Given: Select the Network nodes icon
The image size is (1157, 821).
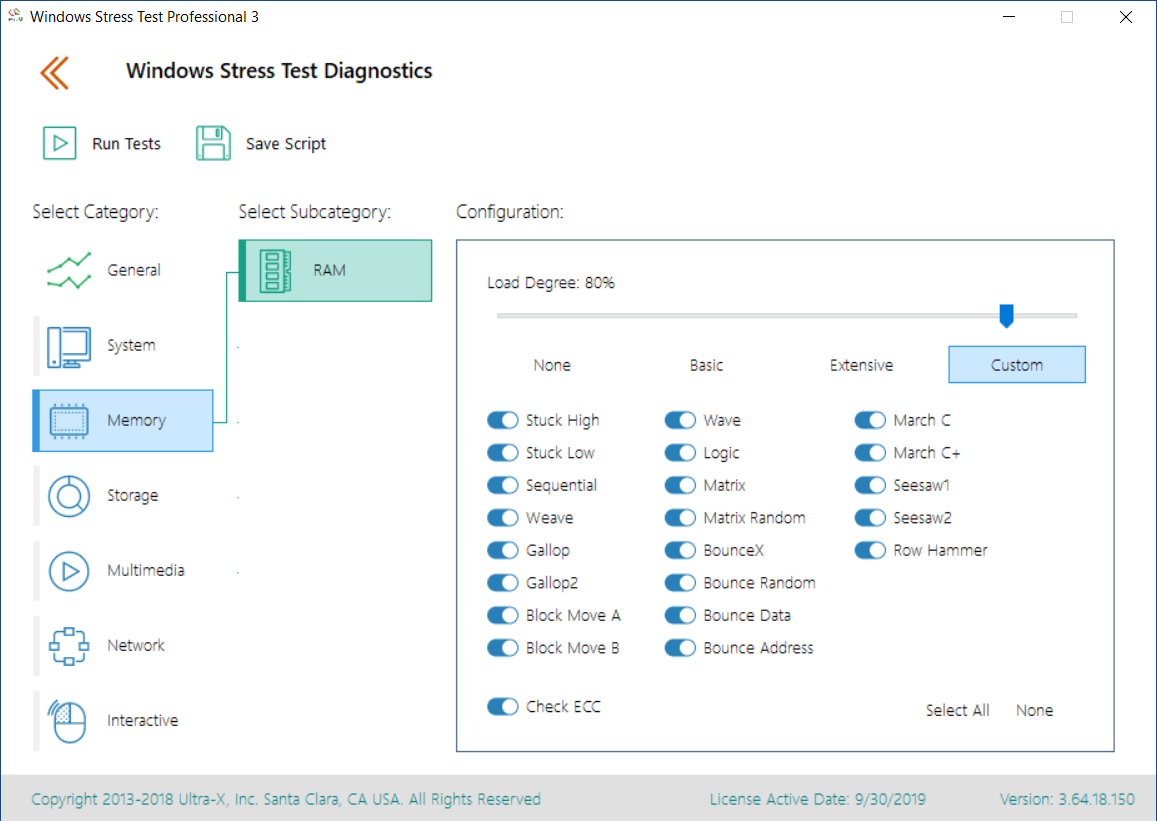Looking at the screenshot, I should pos(69,646).
